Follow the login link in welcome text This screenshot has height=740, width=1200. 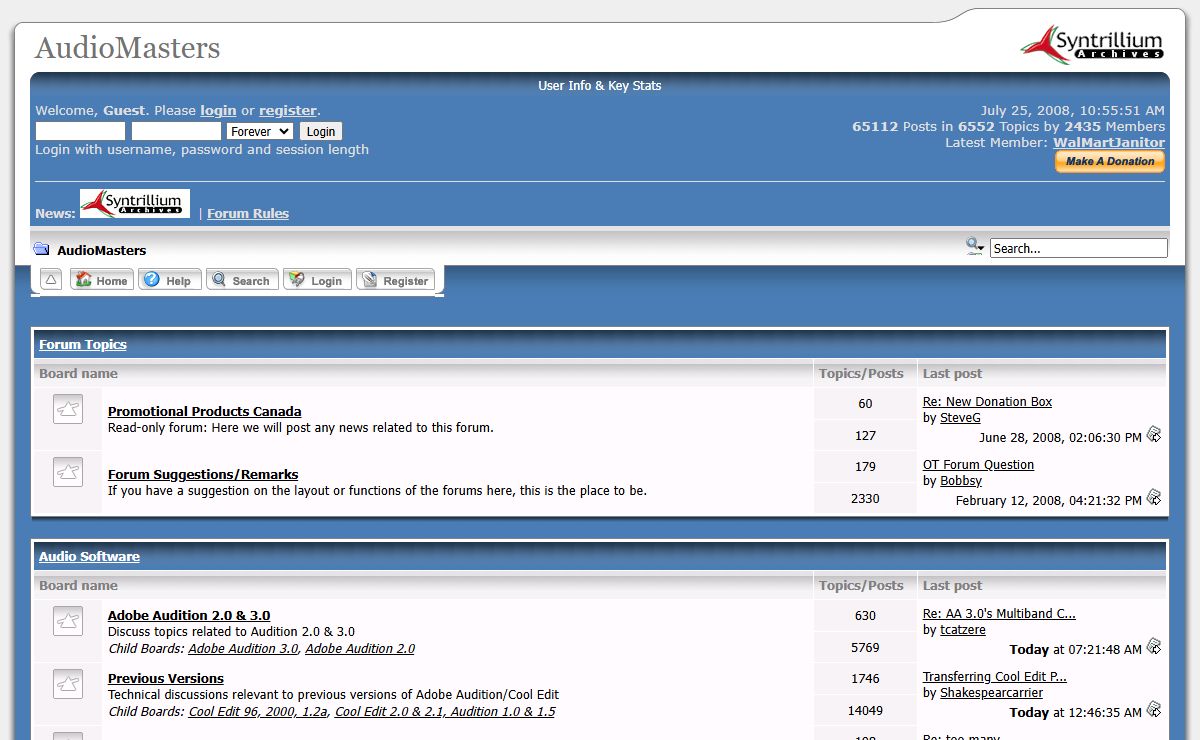tap(218, 111)
